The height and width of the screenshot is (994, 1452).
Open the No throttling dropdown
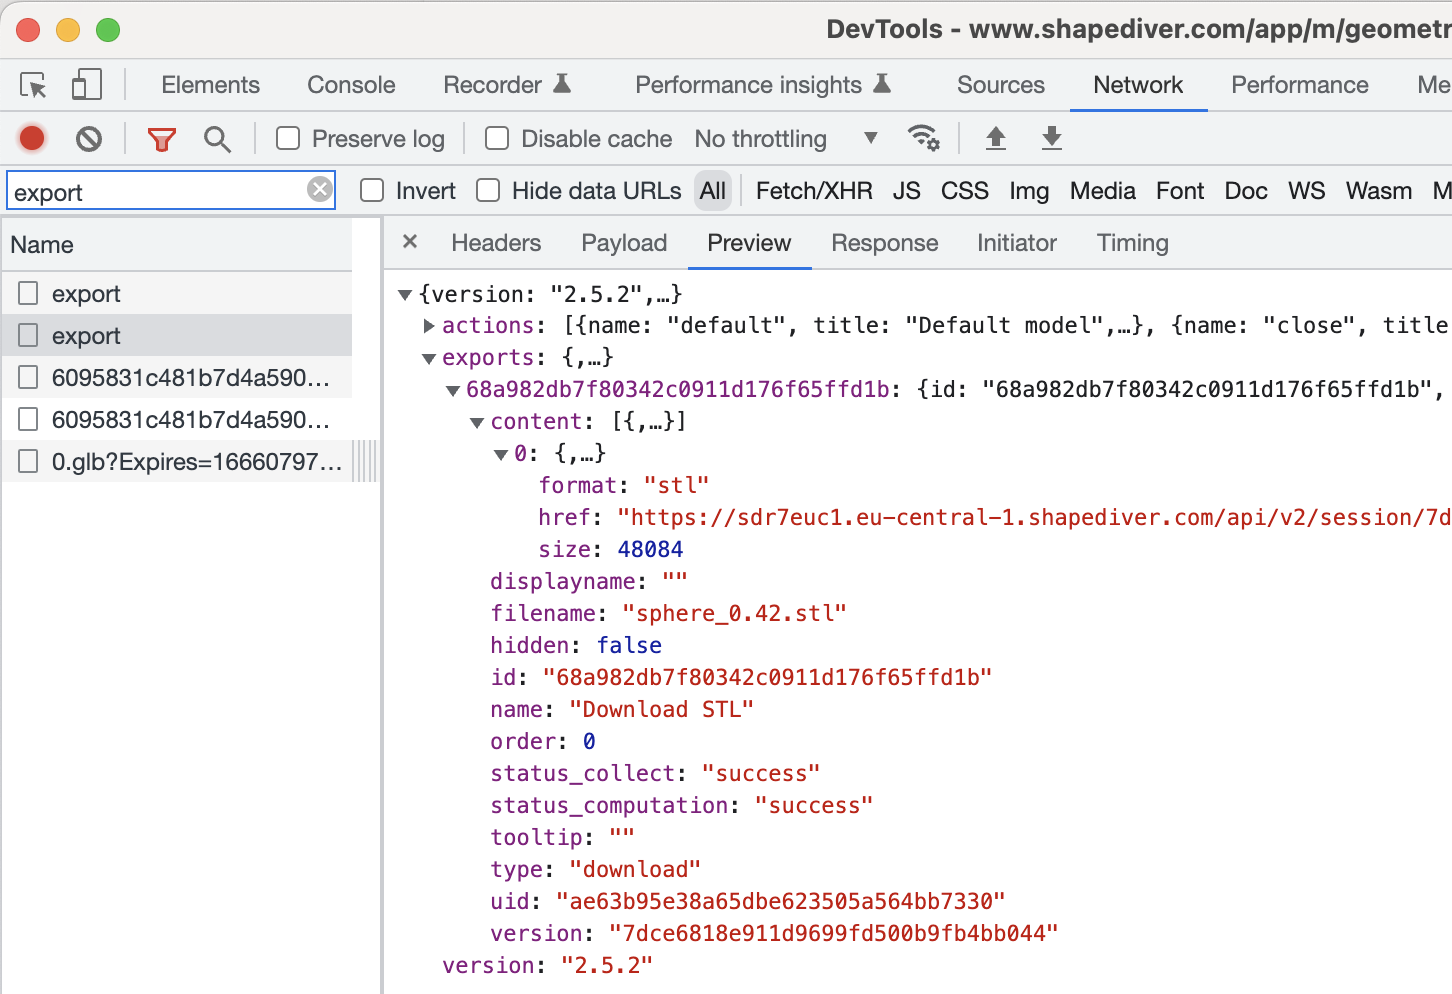coord(785,138)
